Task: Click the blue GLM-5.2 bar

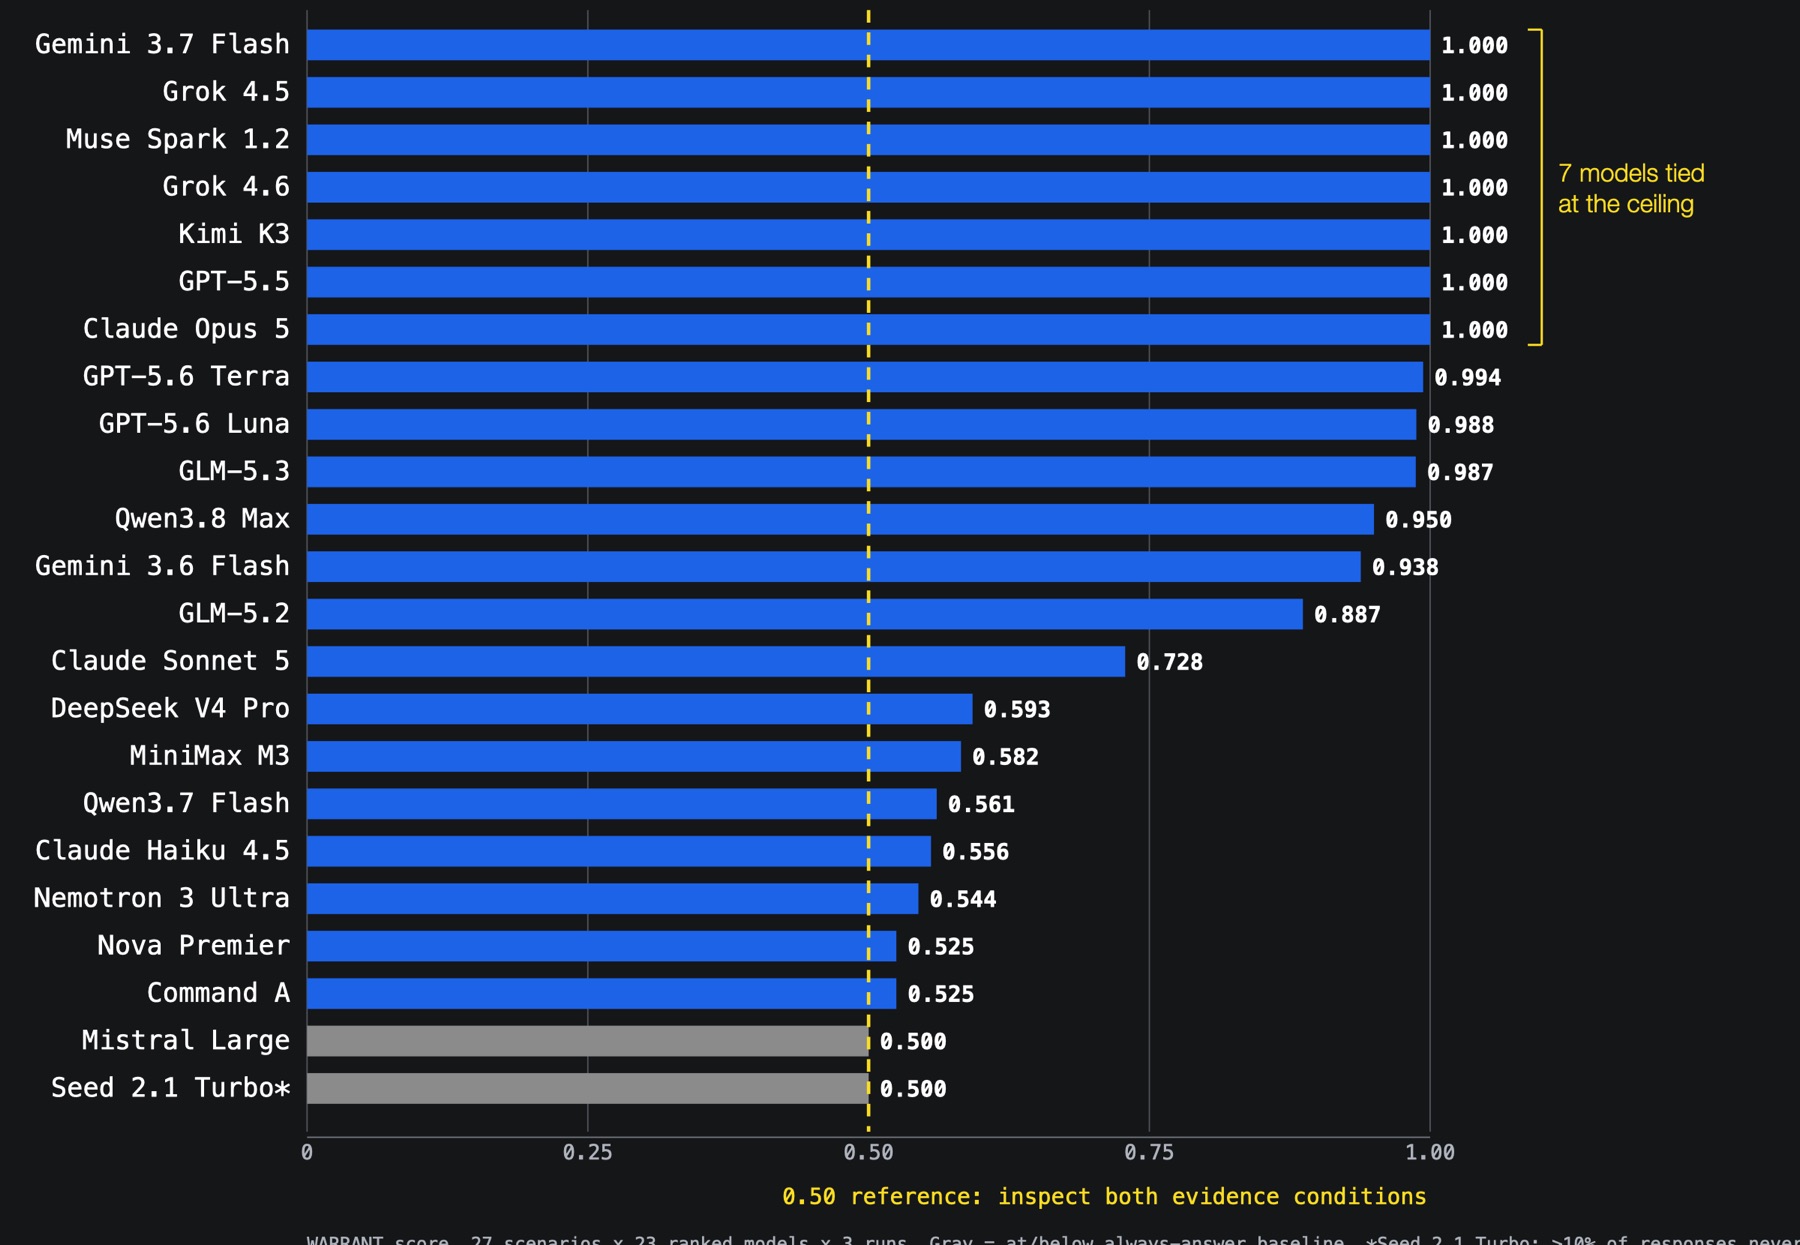Action: click(x=805, y=614)
